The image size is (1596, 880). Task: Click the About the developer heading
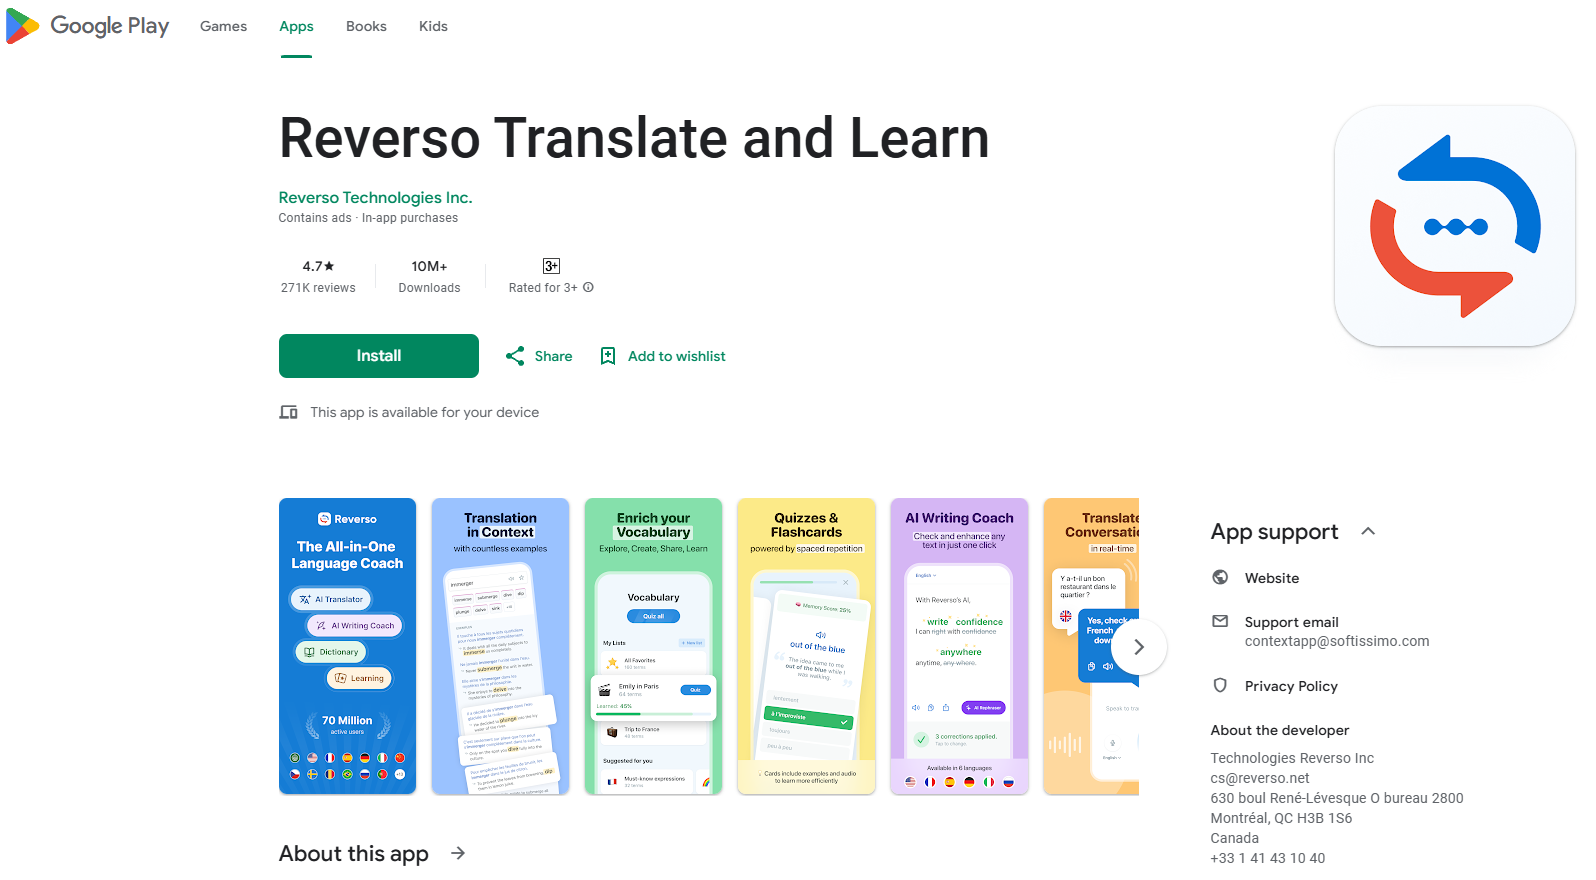(1280, 730)
